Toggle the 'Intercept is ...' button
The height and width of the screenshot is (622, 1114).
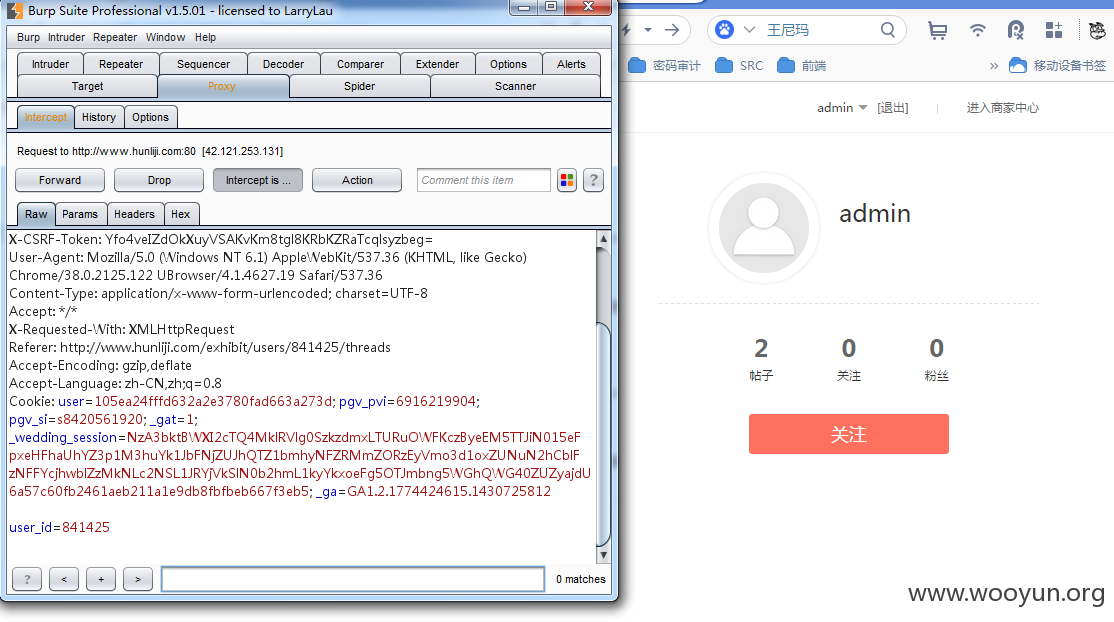point(258,181)
